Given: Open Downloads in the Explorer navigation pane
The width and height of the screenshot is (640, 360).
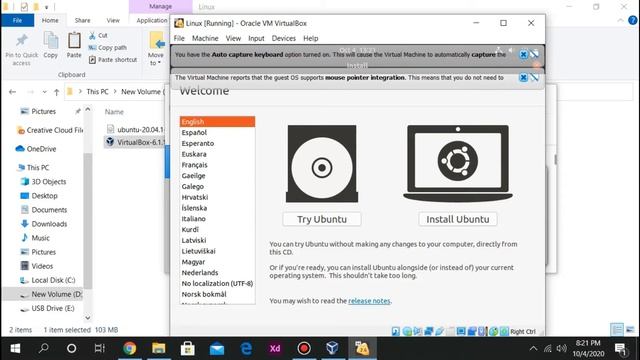Looking at the screenshot, I should click(x=49, y=224).
